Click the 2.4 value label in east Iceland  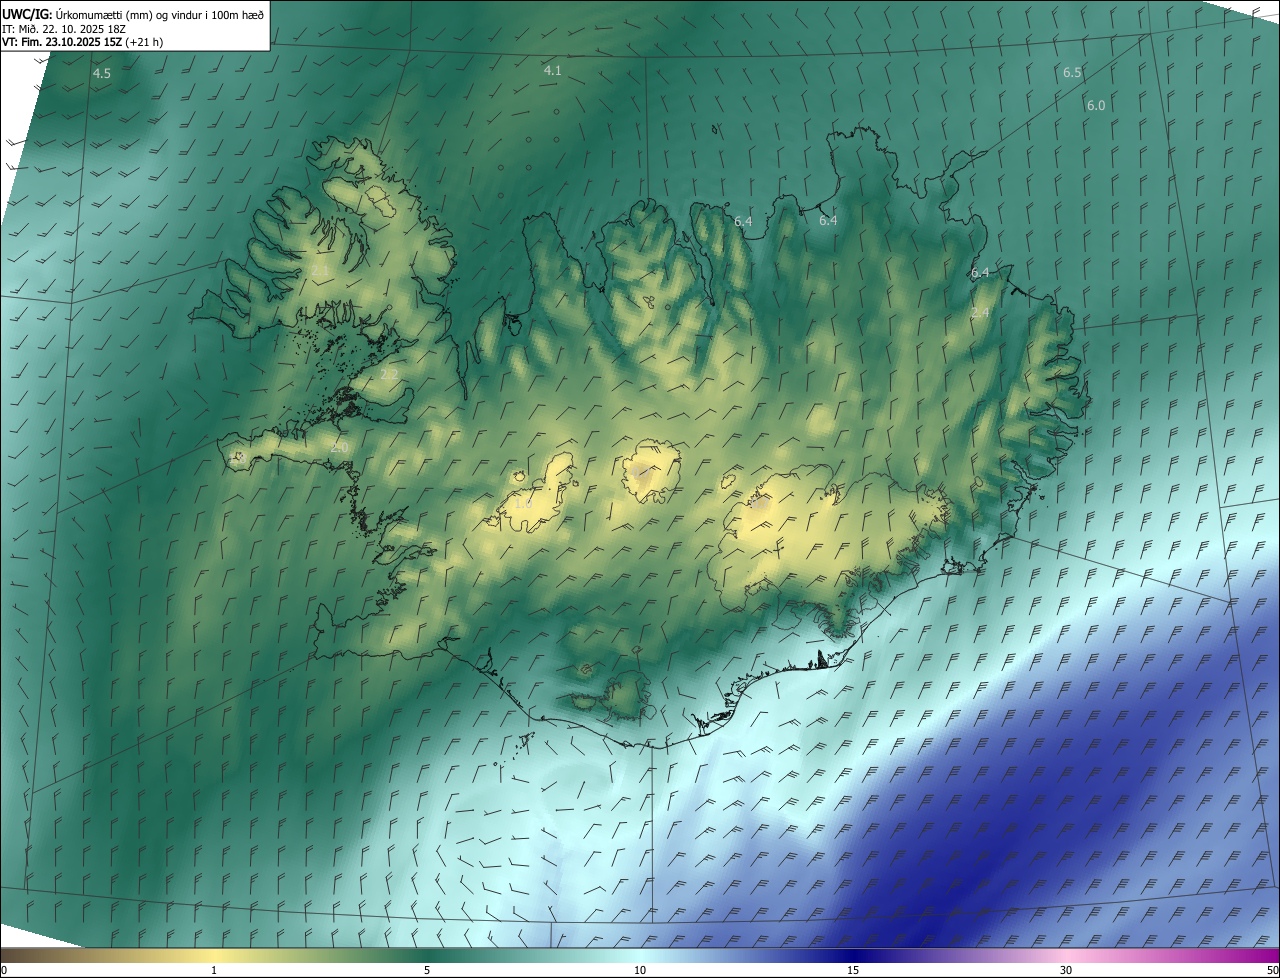tap(980, 313)
